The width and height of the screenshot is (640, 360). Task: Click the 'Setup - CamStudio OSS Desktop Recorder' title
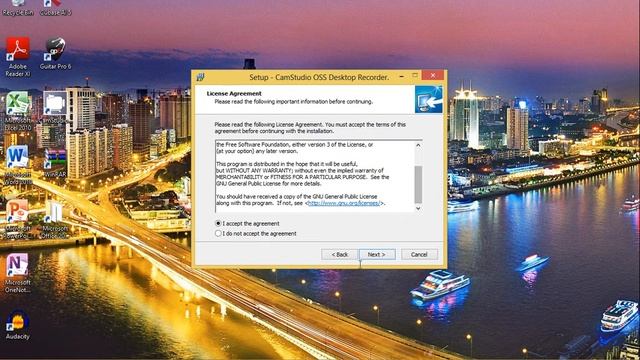click(x=319, y=77)
